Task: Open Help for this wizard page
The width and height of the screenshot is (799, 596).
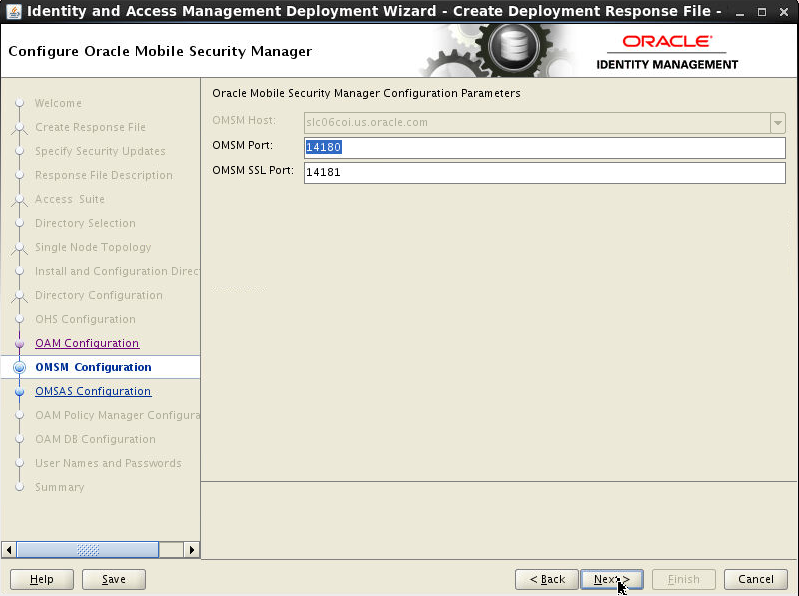Action: [42, 579]
